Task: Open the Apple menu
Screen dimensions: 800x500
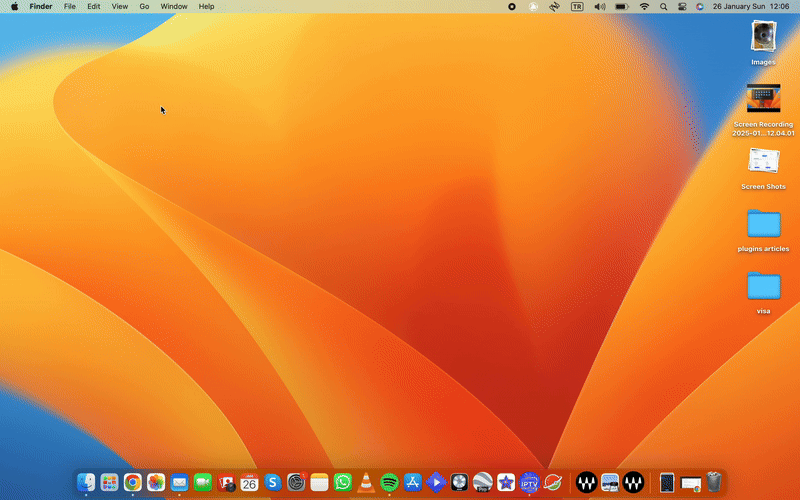Action: pyautogui.click(x=14, y=6)
